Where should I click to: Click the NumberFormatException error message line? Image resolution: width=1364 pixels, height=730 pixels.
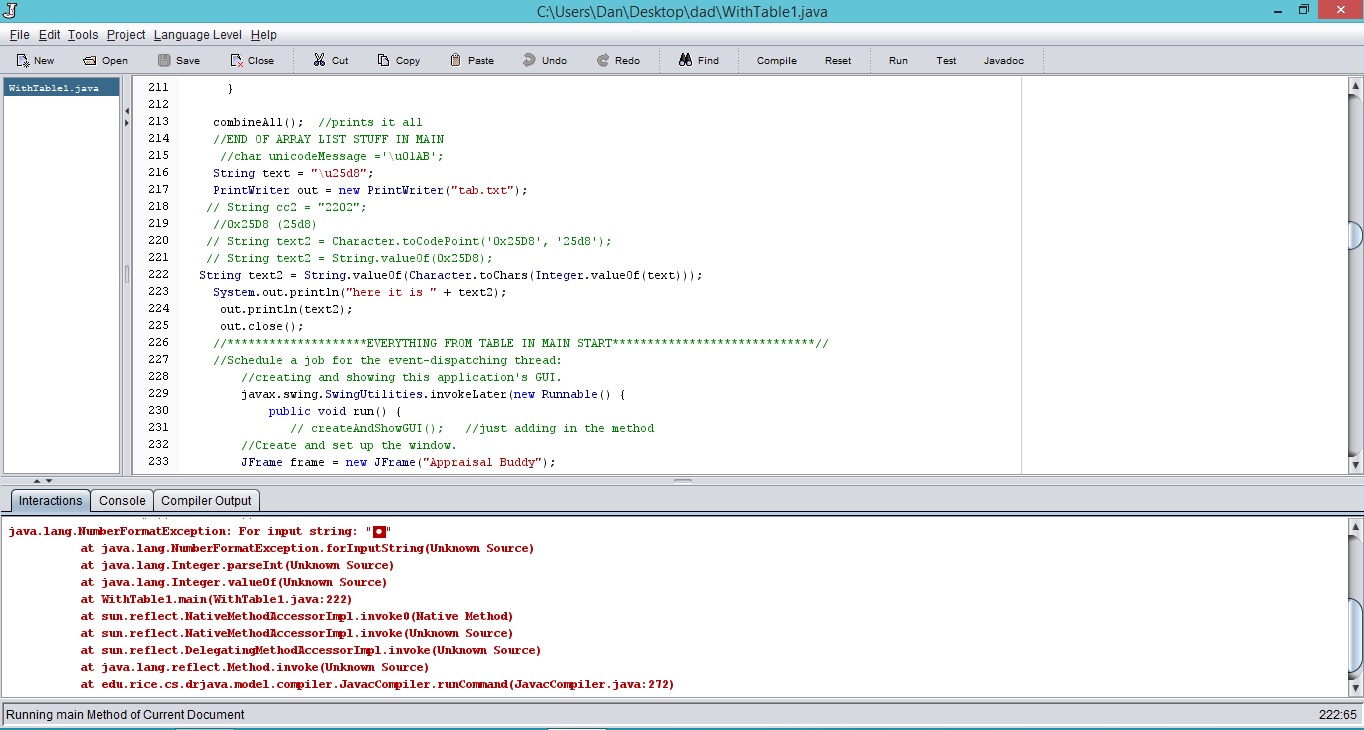(200, 531)
